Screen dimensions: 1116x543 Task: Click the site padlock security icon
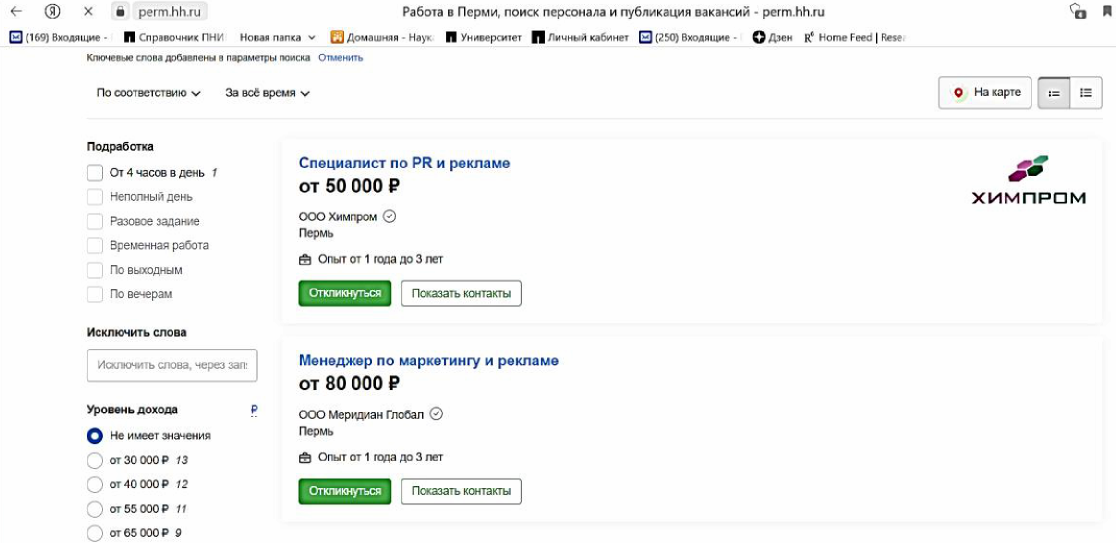coord(120,12)
